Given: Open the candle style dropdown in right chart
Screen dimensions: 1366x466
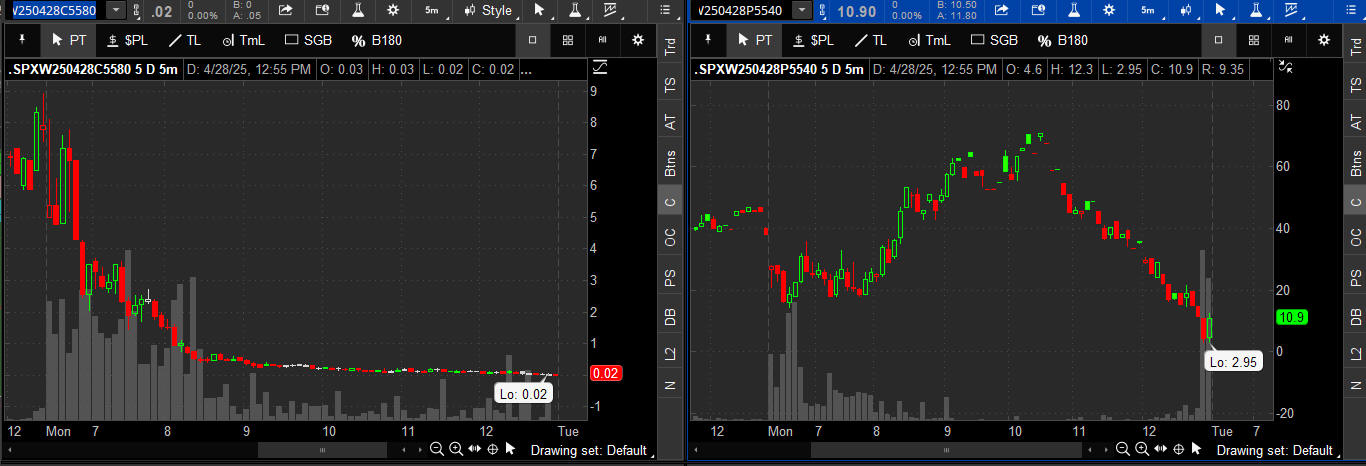Looking at the screenshot, I should pyautogui.click(x=1184, y=10).
